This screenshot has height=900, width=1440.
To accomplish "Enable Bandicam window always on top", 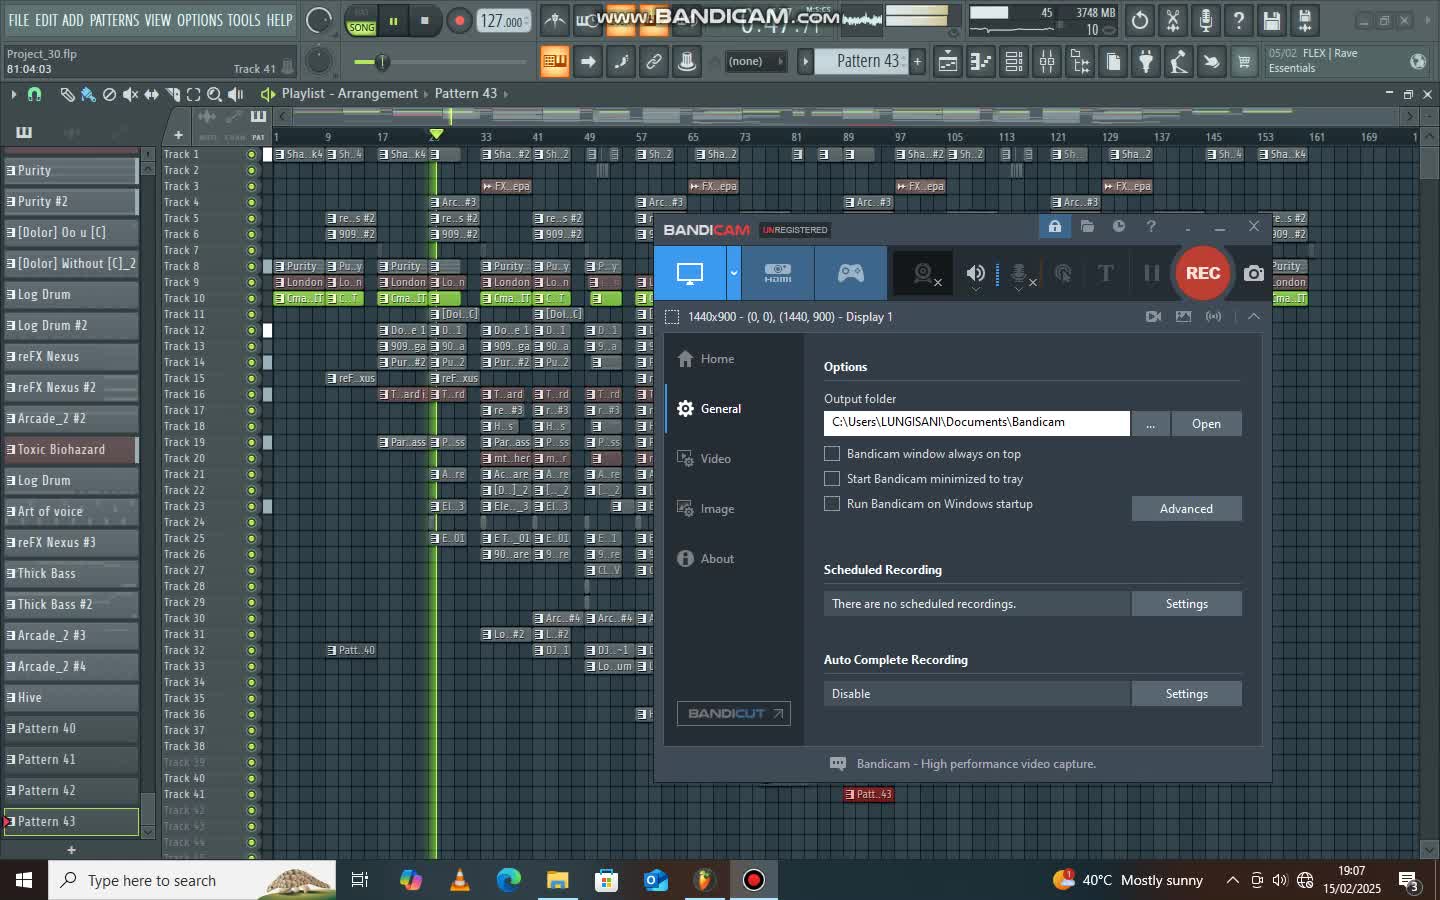I will pyautogui.click(x=832, y=454).
